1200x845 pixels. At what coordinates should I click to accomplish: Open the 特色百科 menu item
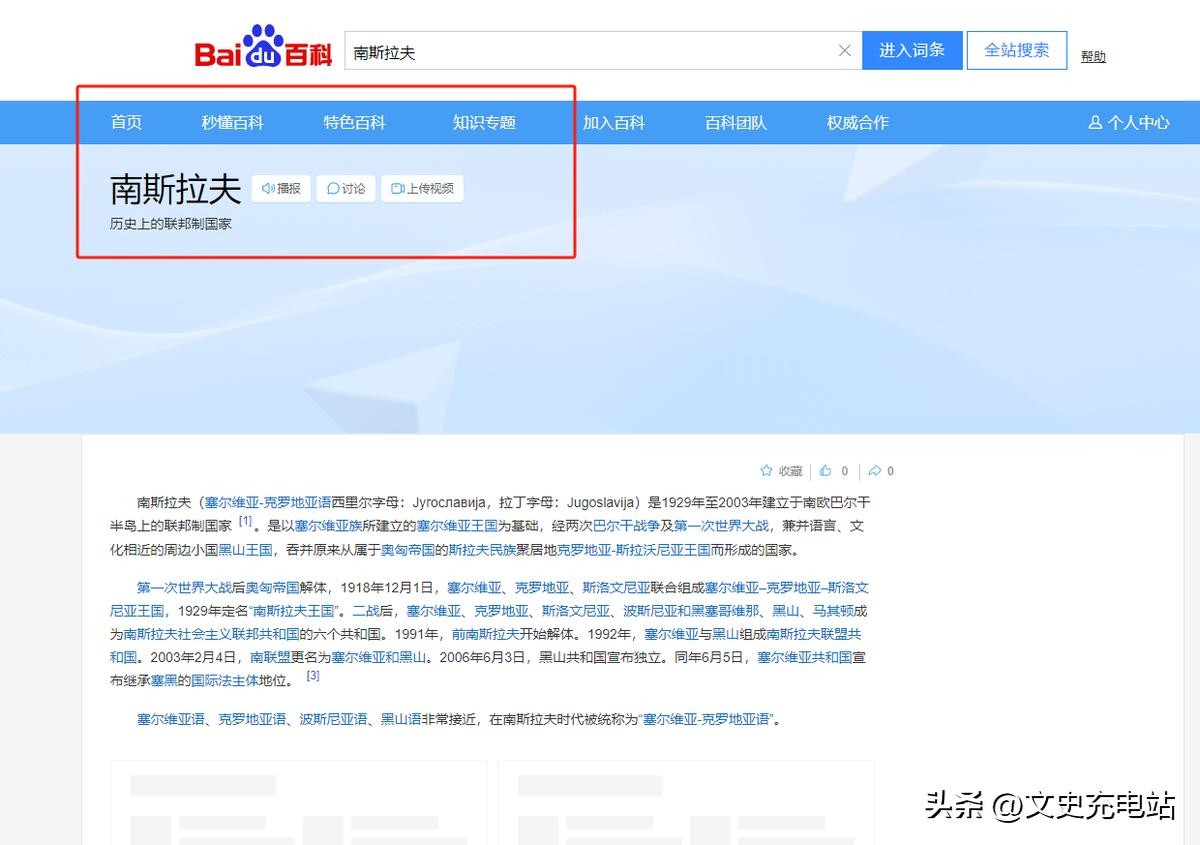(x=354, y=123)
